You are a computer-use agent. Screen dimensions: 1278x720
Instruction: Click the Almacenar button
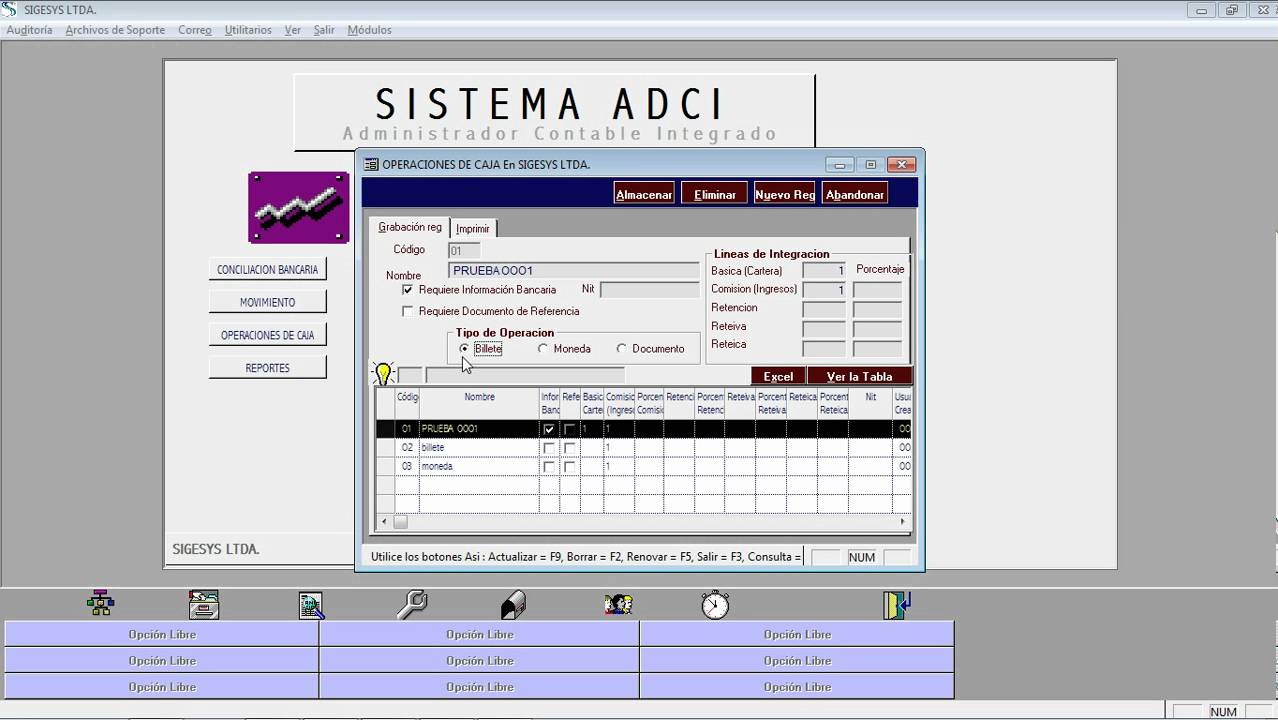pos(644,194)
